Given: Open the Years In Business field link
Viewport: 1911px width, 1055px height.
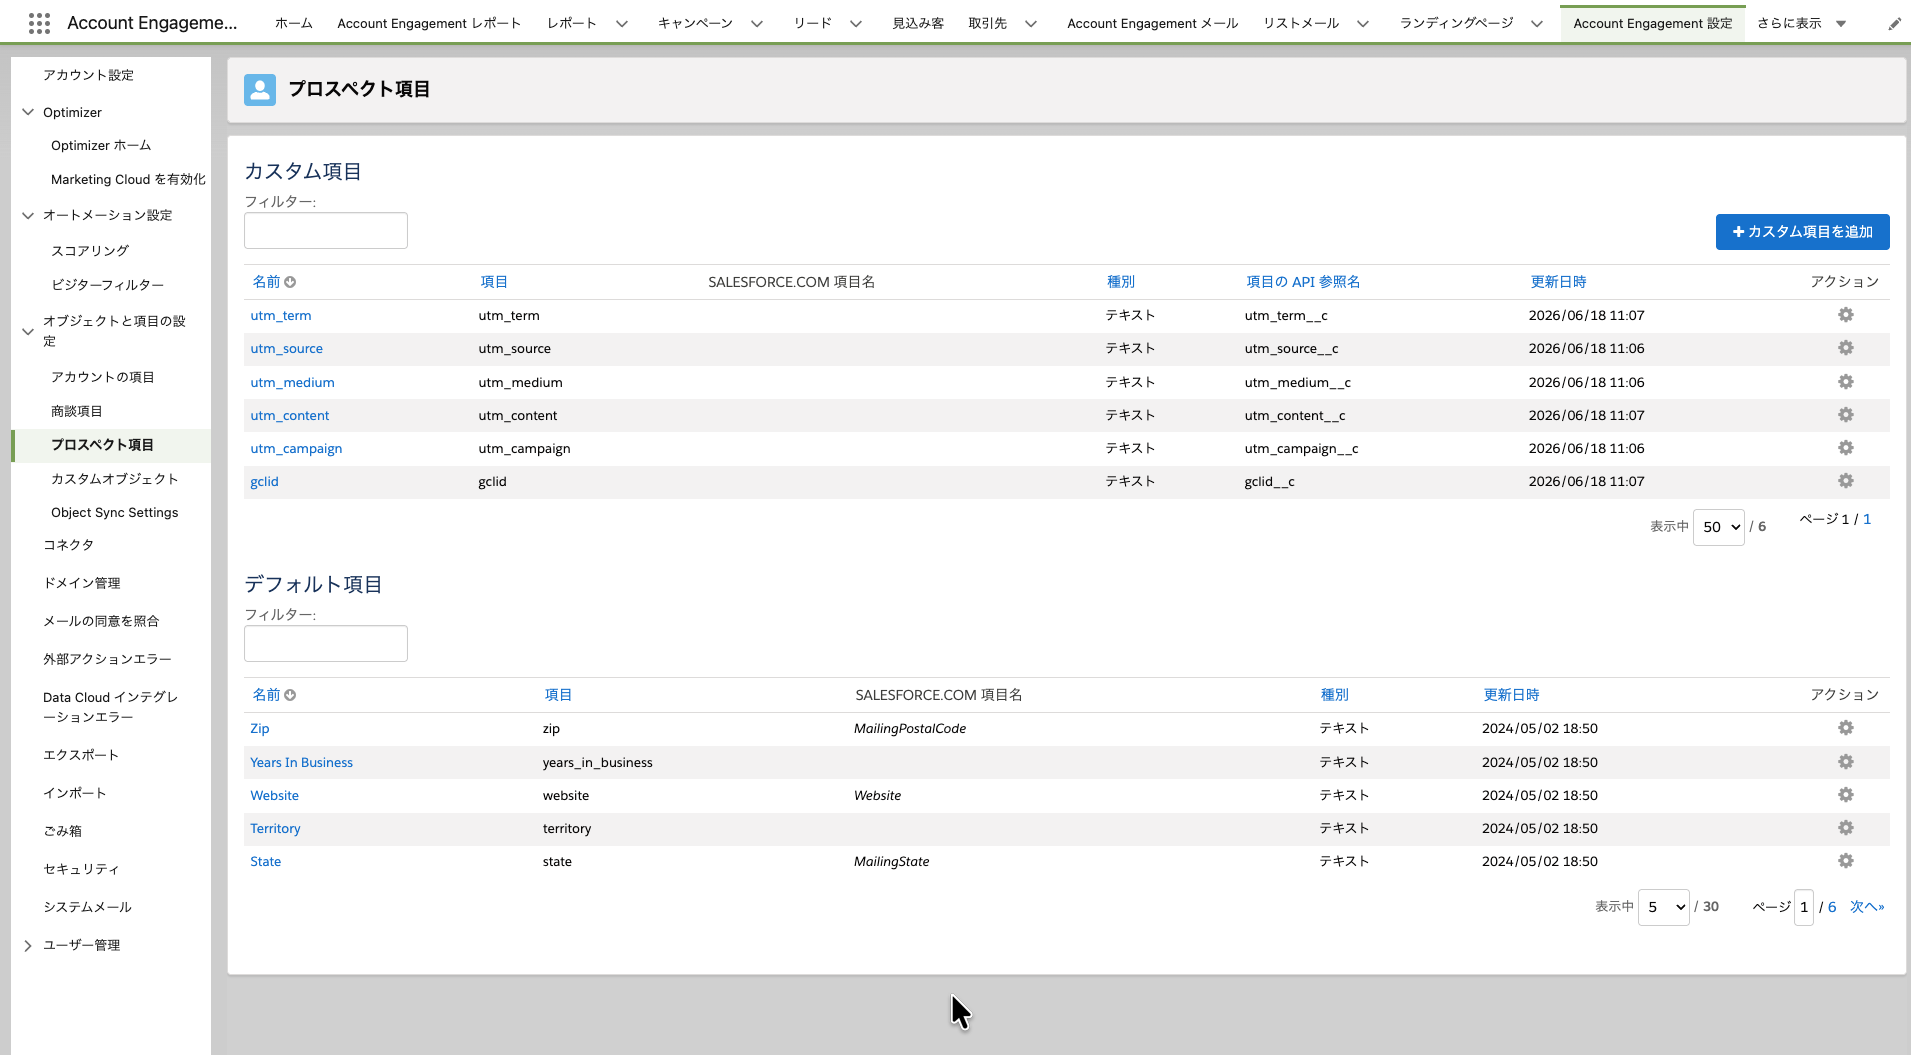Looking at the screenshot, I should point(301,762).
